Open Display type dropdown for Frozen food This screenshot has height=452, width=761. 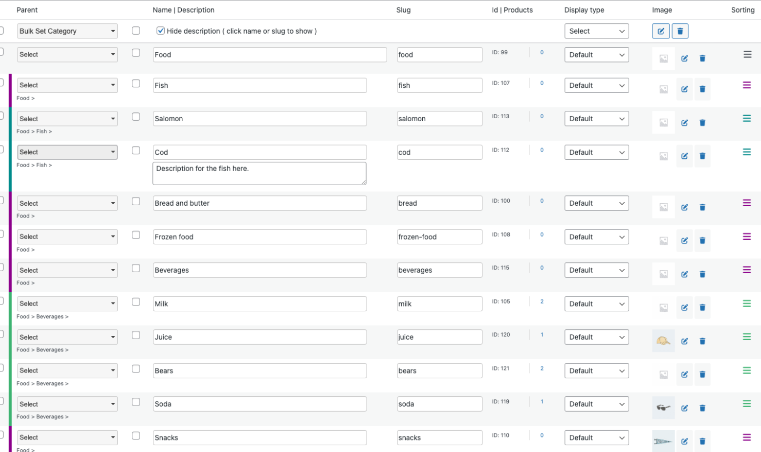tap(596, 237)
